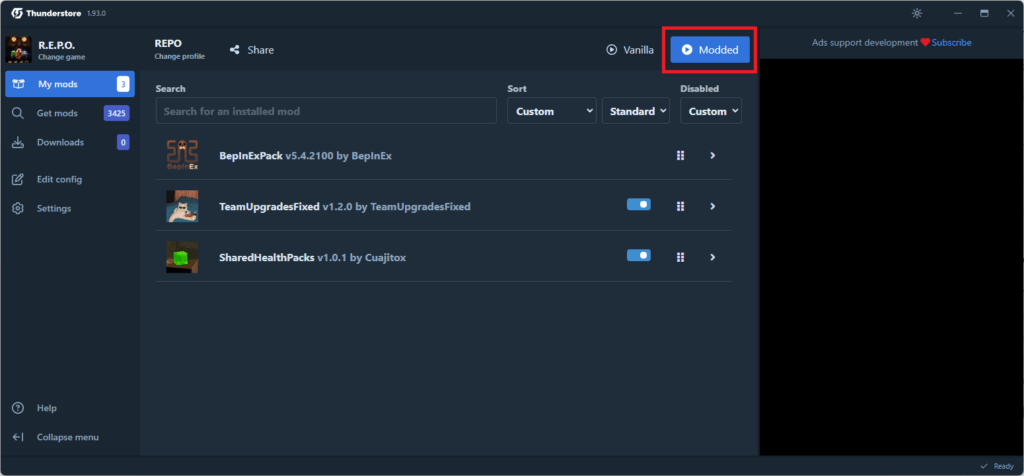Open Edit config page

pyautogui.click(x=70, y=179)
